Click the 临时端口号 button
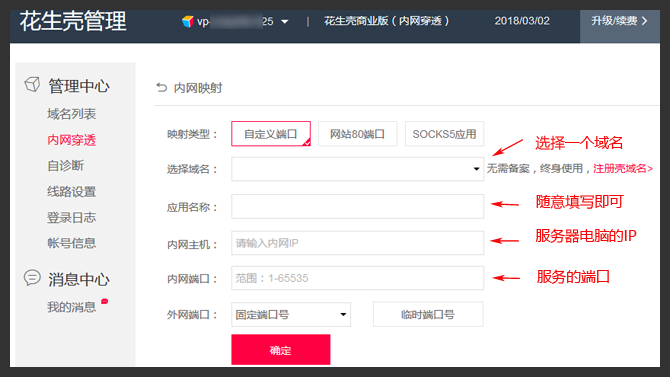 (428, 315)
